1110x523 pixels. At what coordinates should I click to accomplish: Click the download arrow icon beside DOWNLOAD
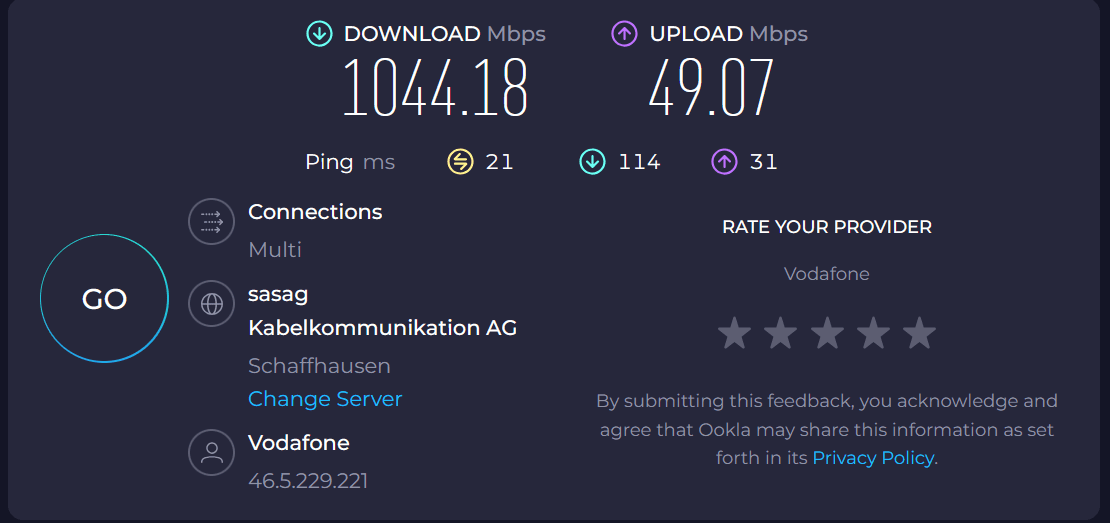coord(319,33)
